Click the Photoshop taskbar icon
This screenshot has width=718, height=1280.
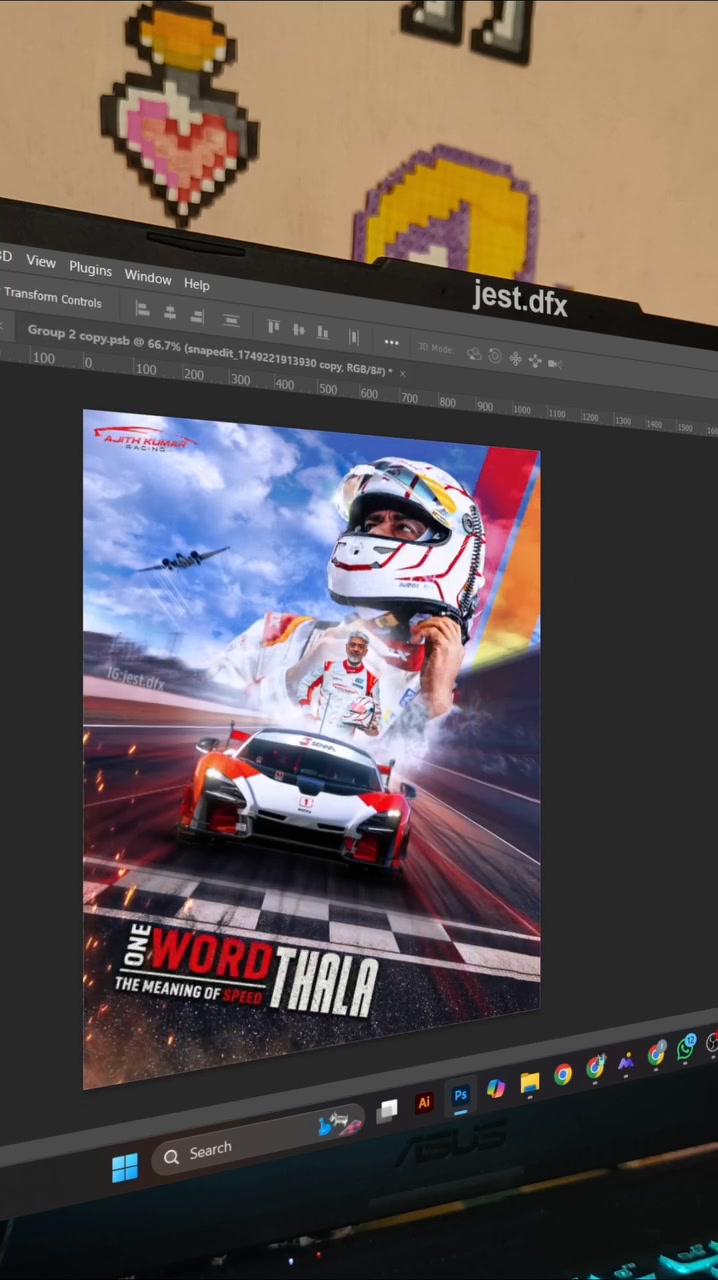(460, 1095)
